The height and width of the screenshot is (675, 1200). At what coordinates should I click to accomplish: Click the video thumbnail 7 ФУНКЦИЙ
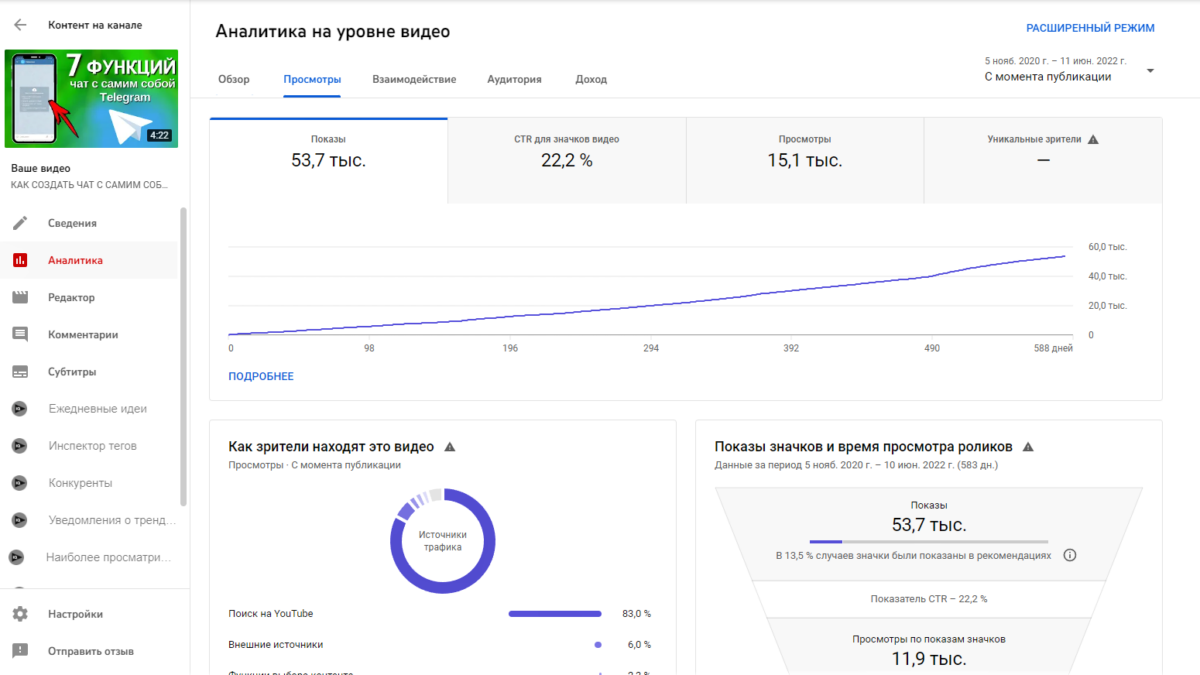point(91,100)
